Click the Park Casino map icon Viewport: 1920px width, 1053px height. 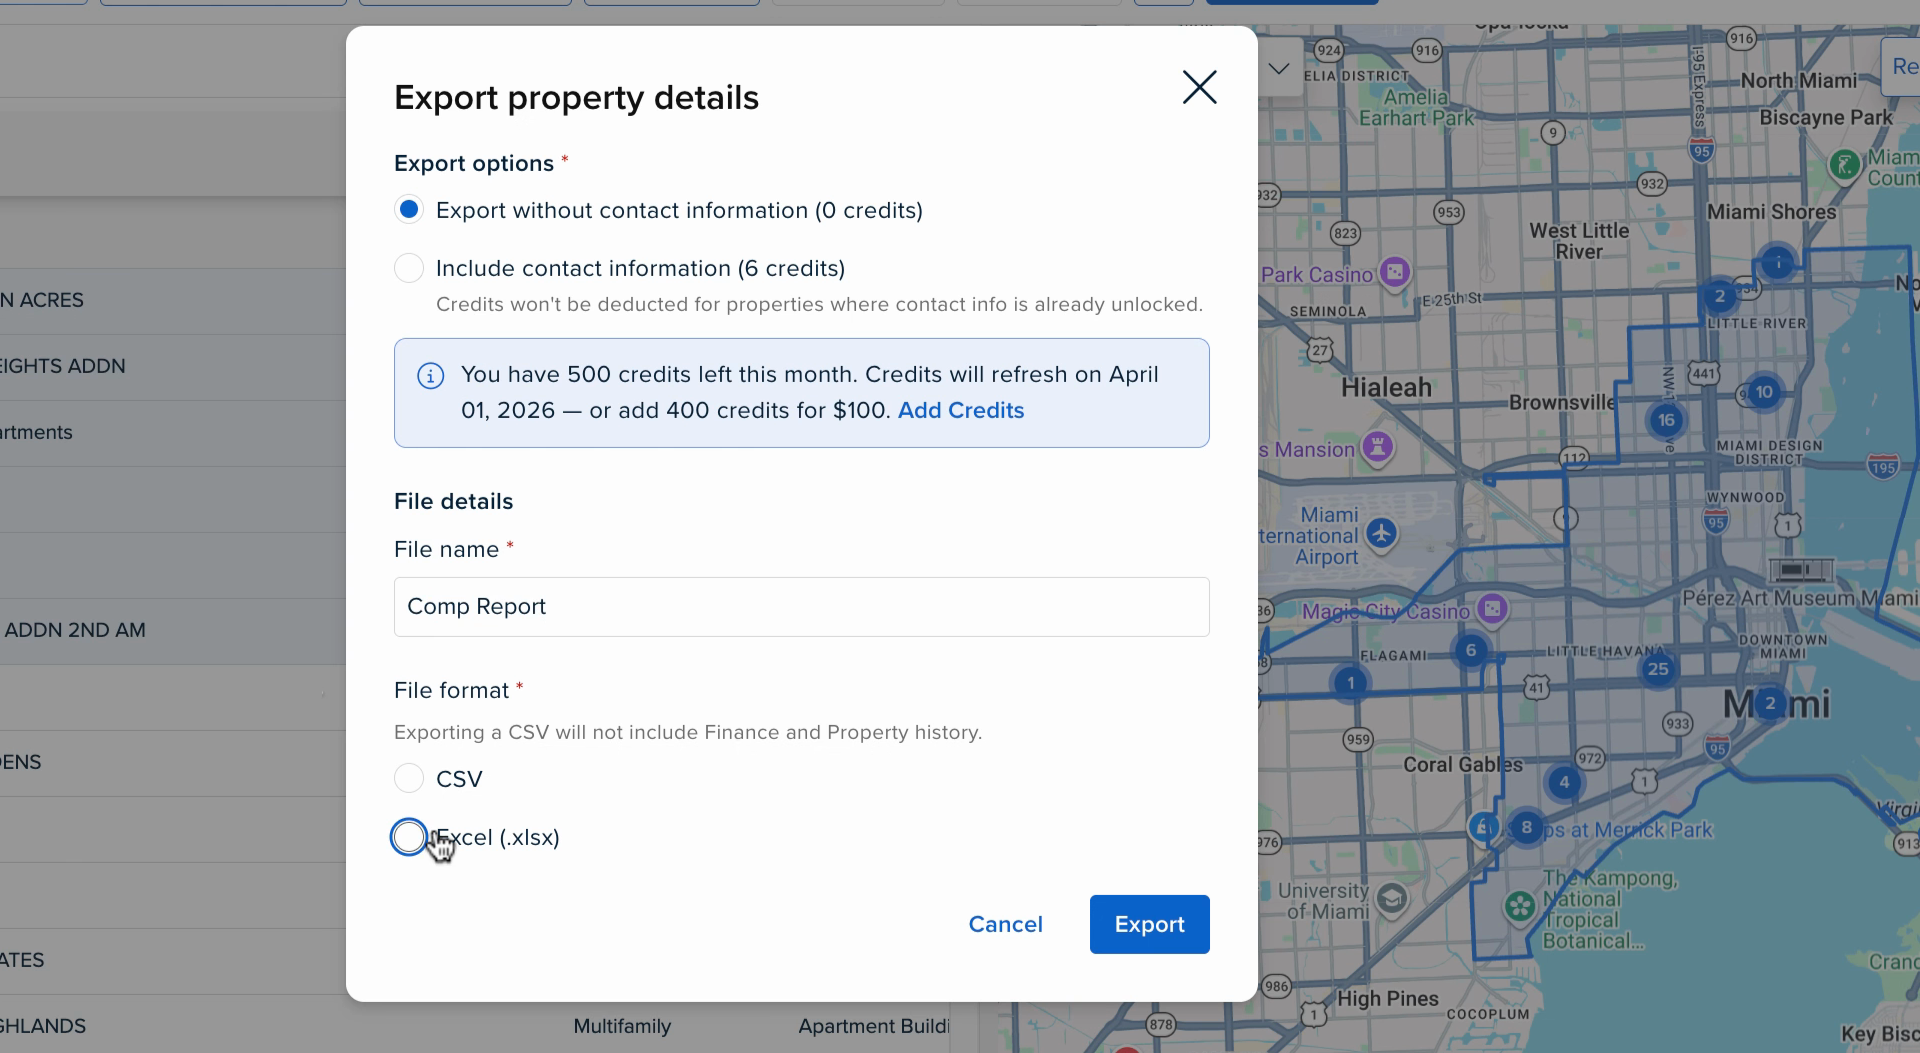coord(1394,271)
